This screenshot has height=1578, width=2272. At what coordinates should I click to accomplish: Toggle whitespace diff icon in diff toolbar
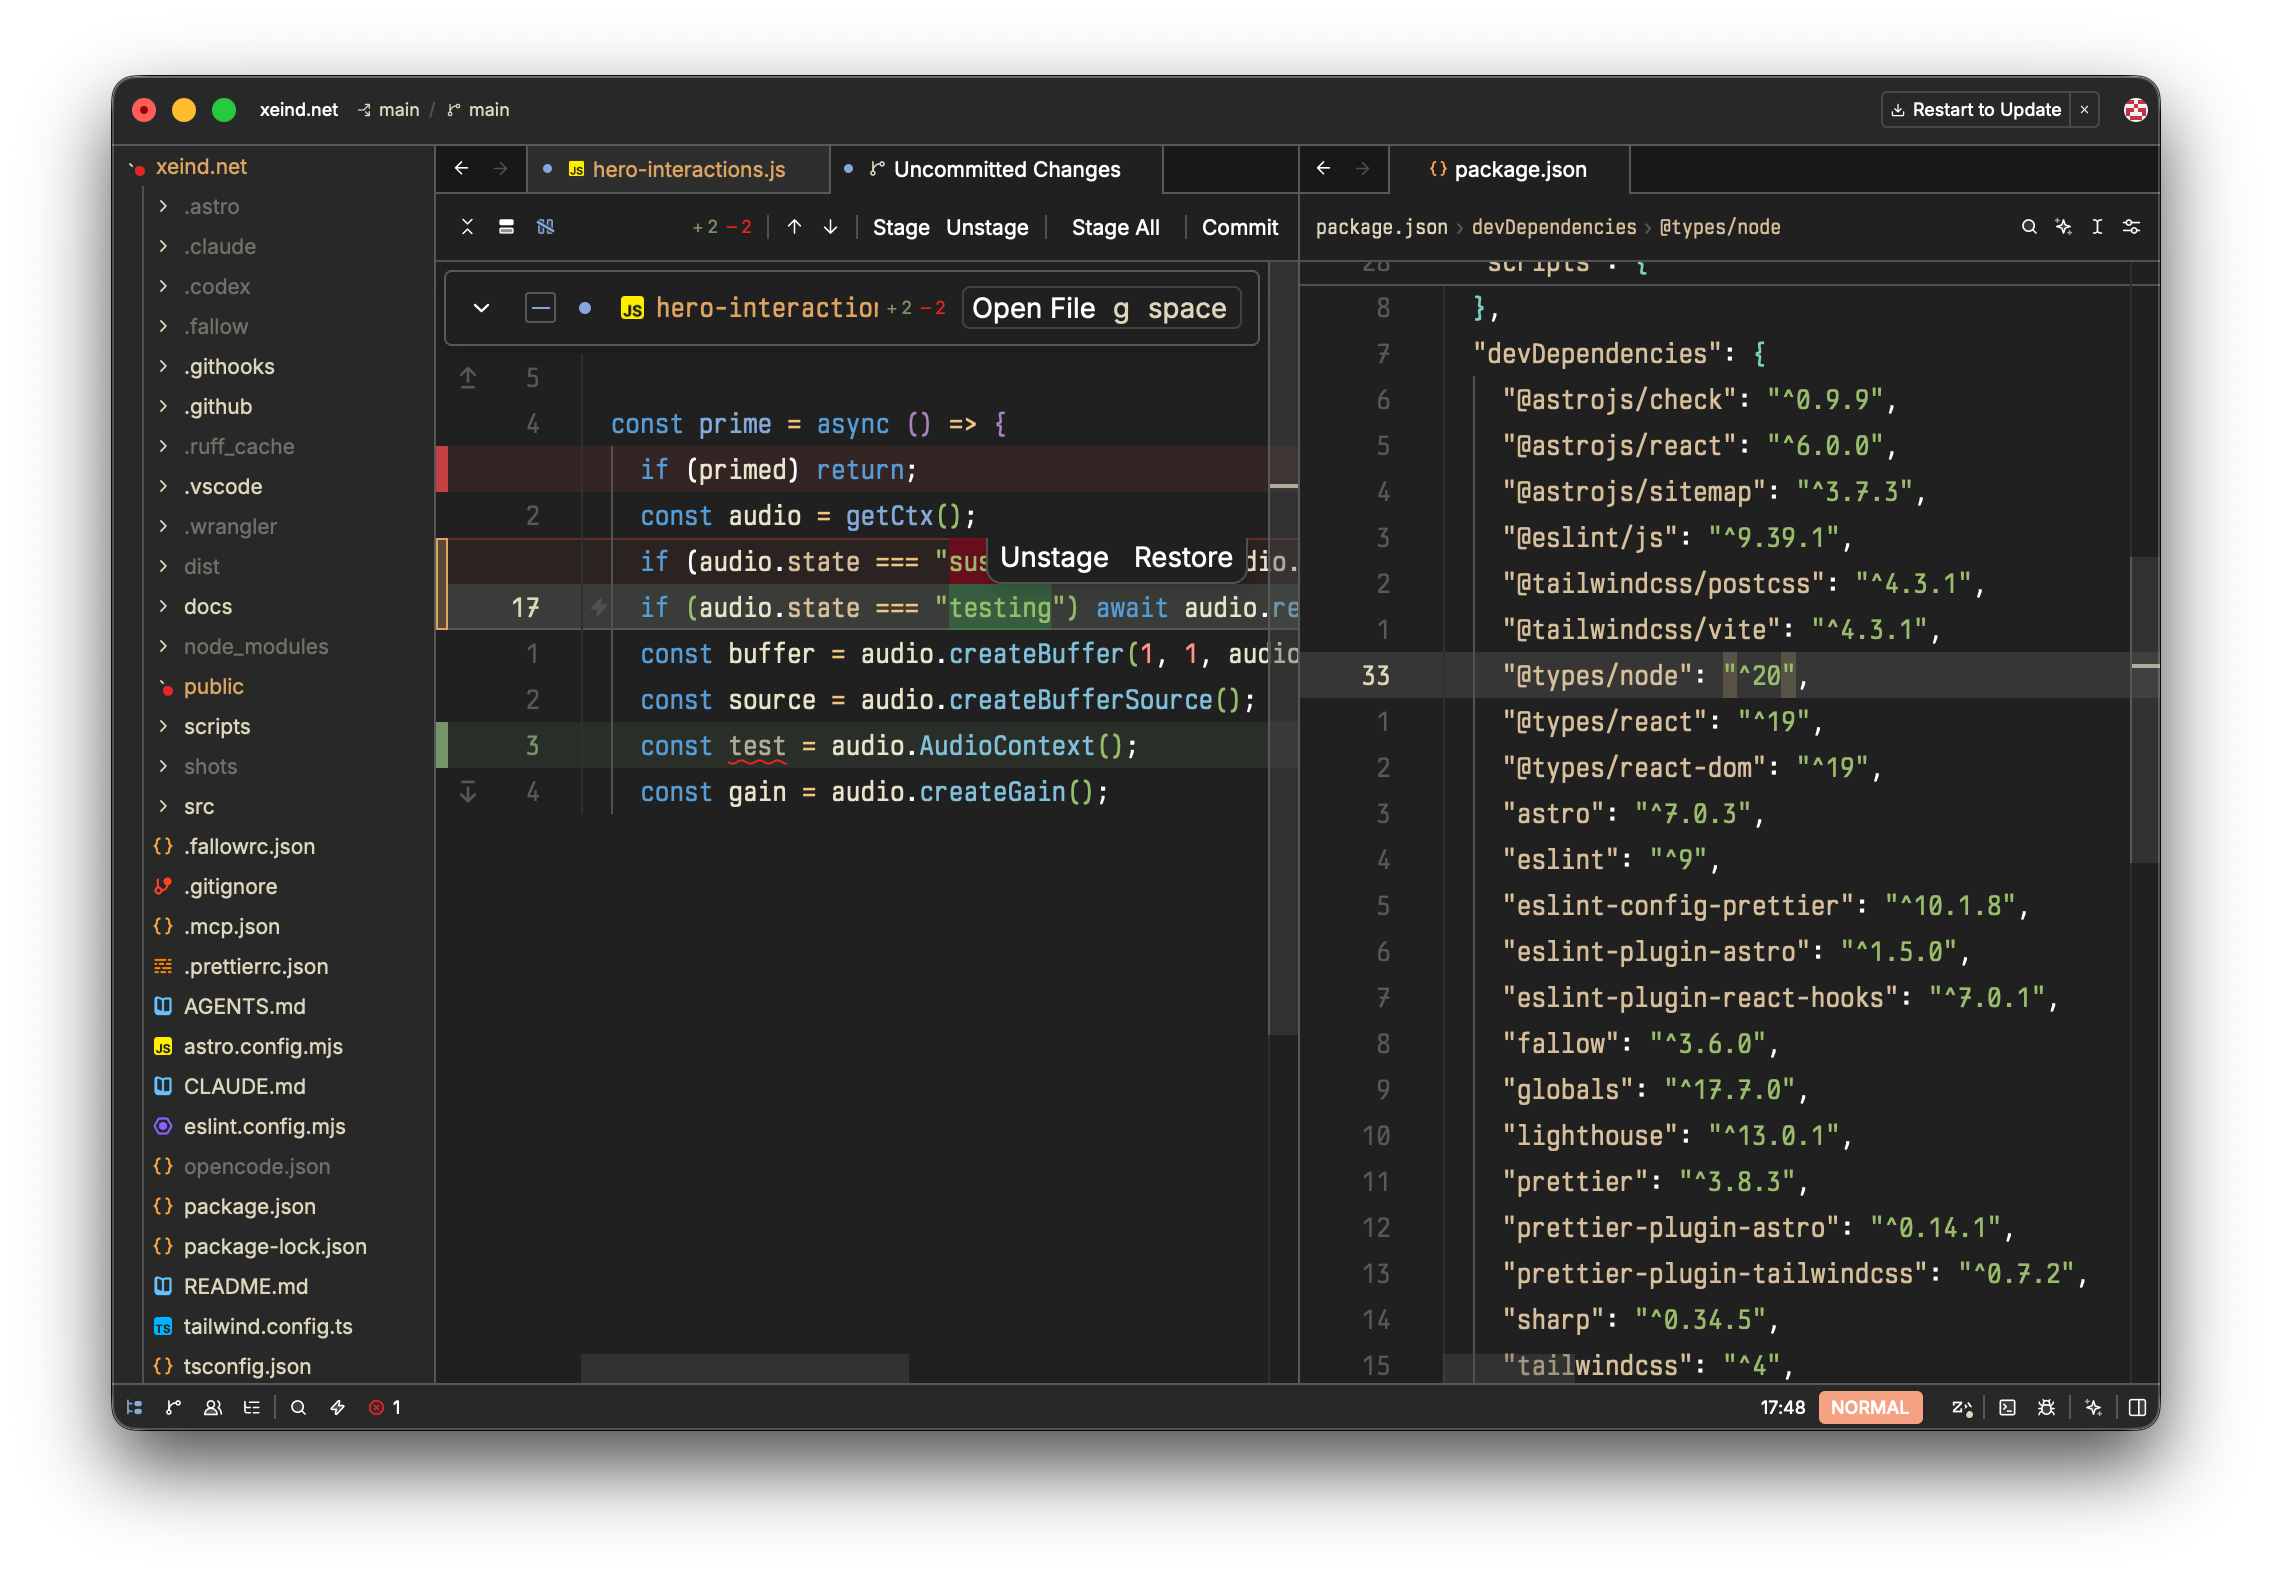(545, 227)
